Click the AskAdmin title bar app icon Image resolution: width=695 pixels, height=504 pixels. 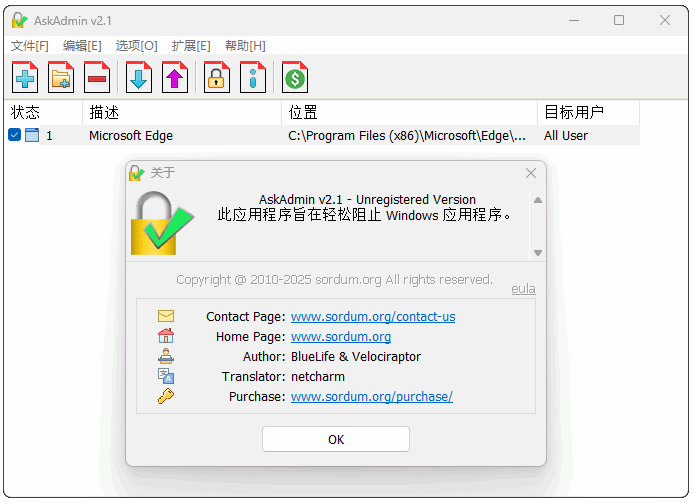pos(20,20)
